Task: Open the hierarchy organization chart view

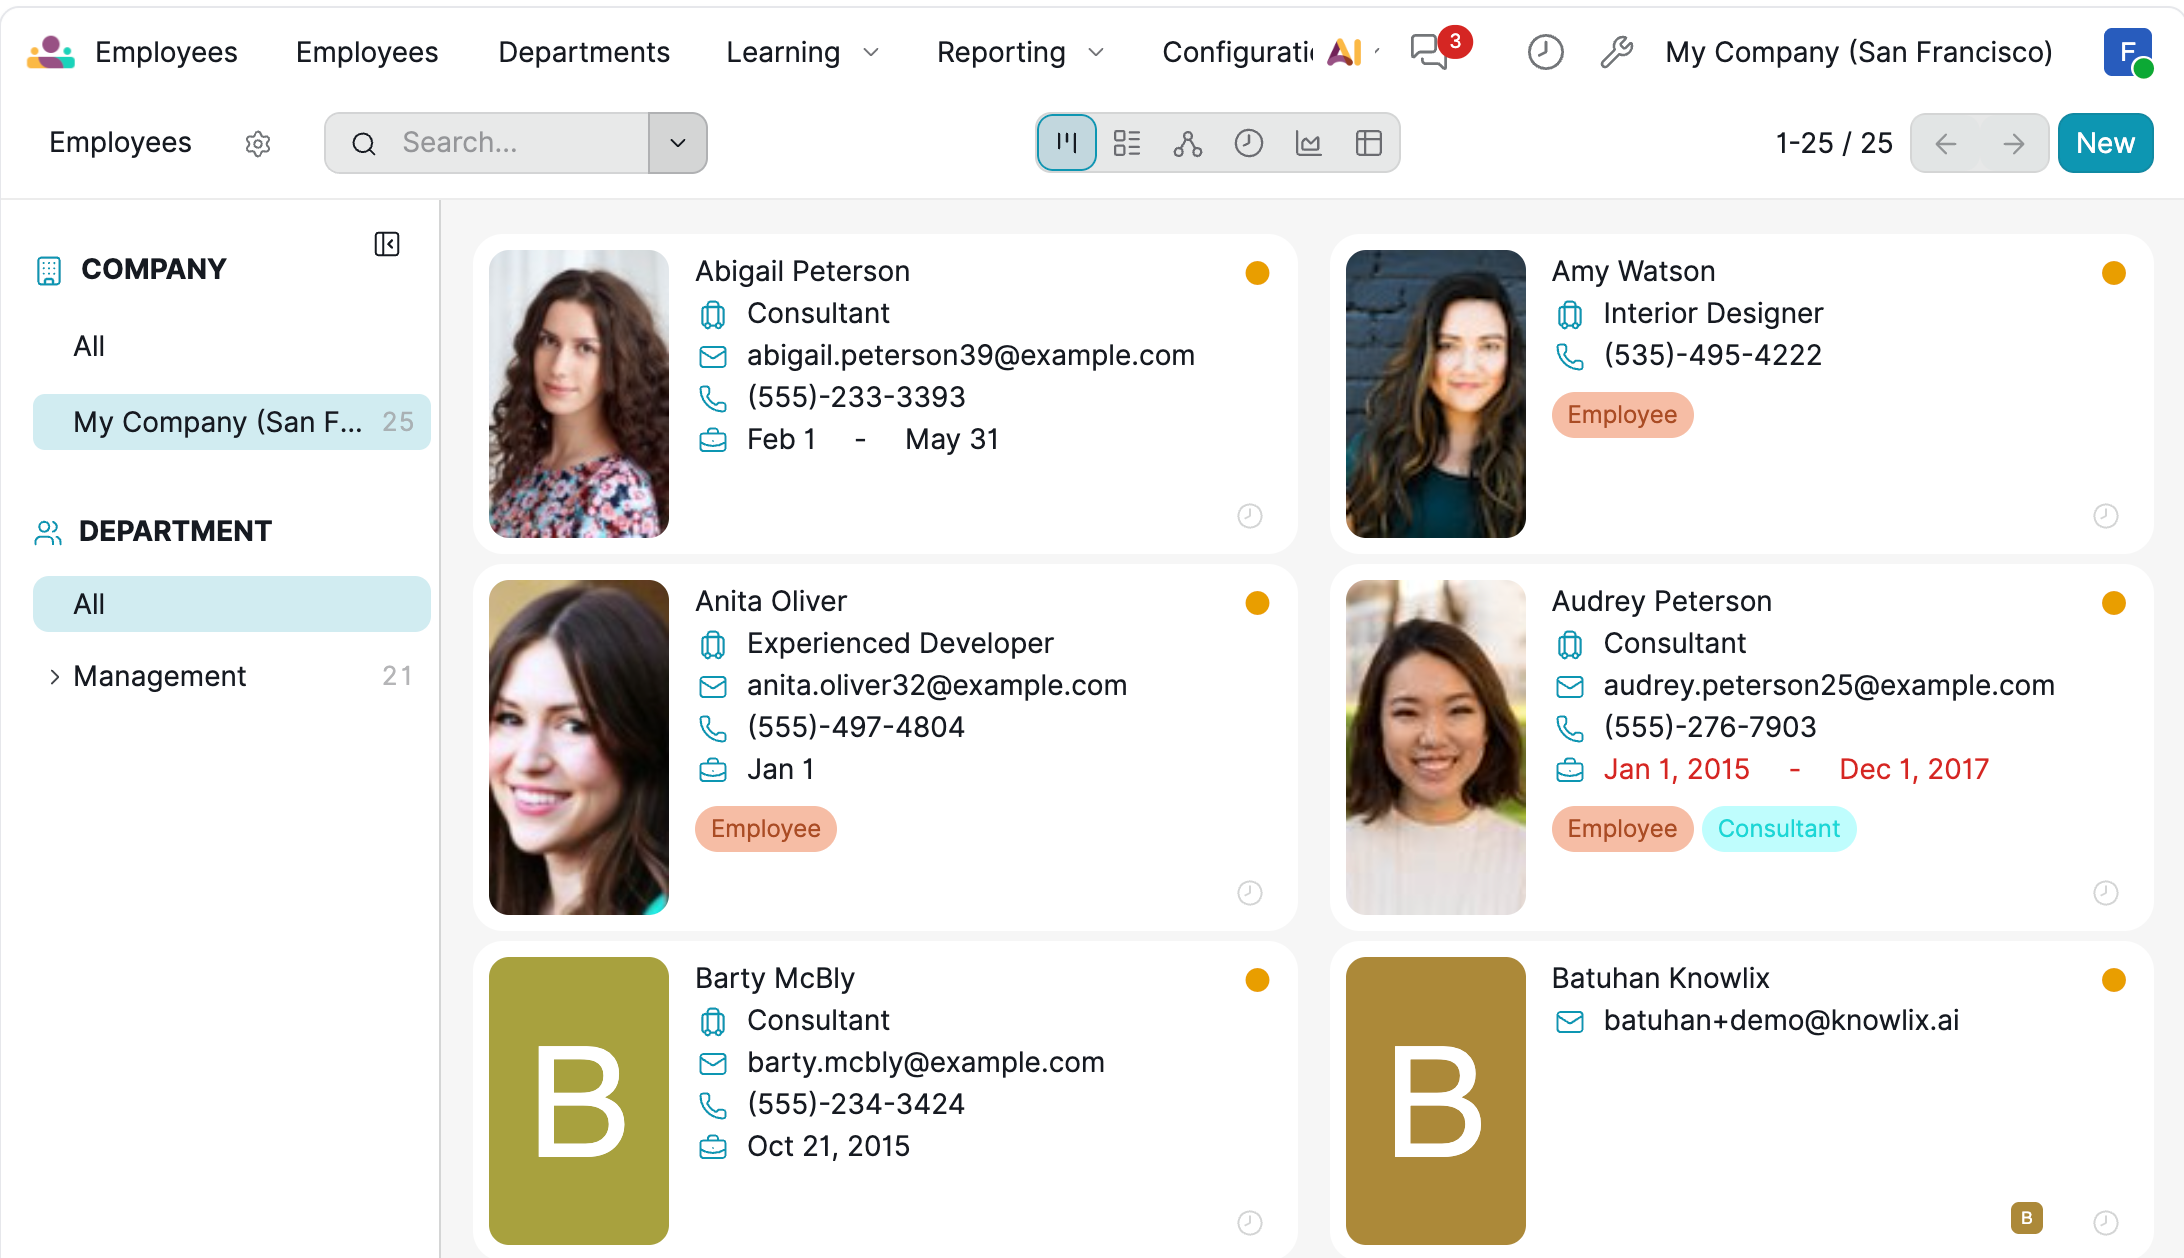Action: click(1187, 143)
